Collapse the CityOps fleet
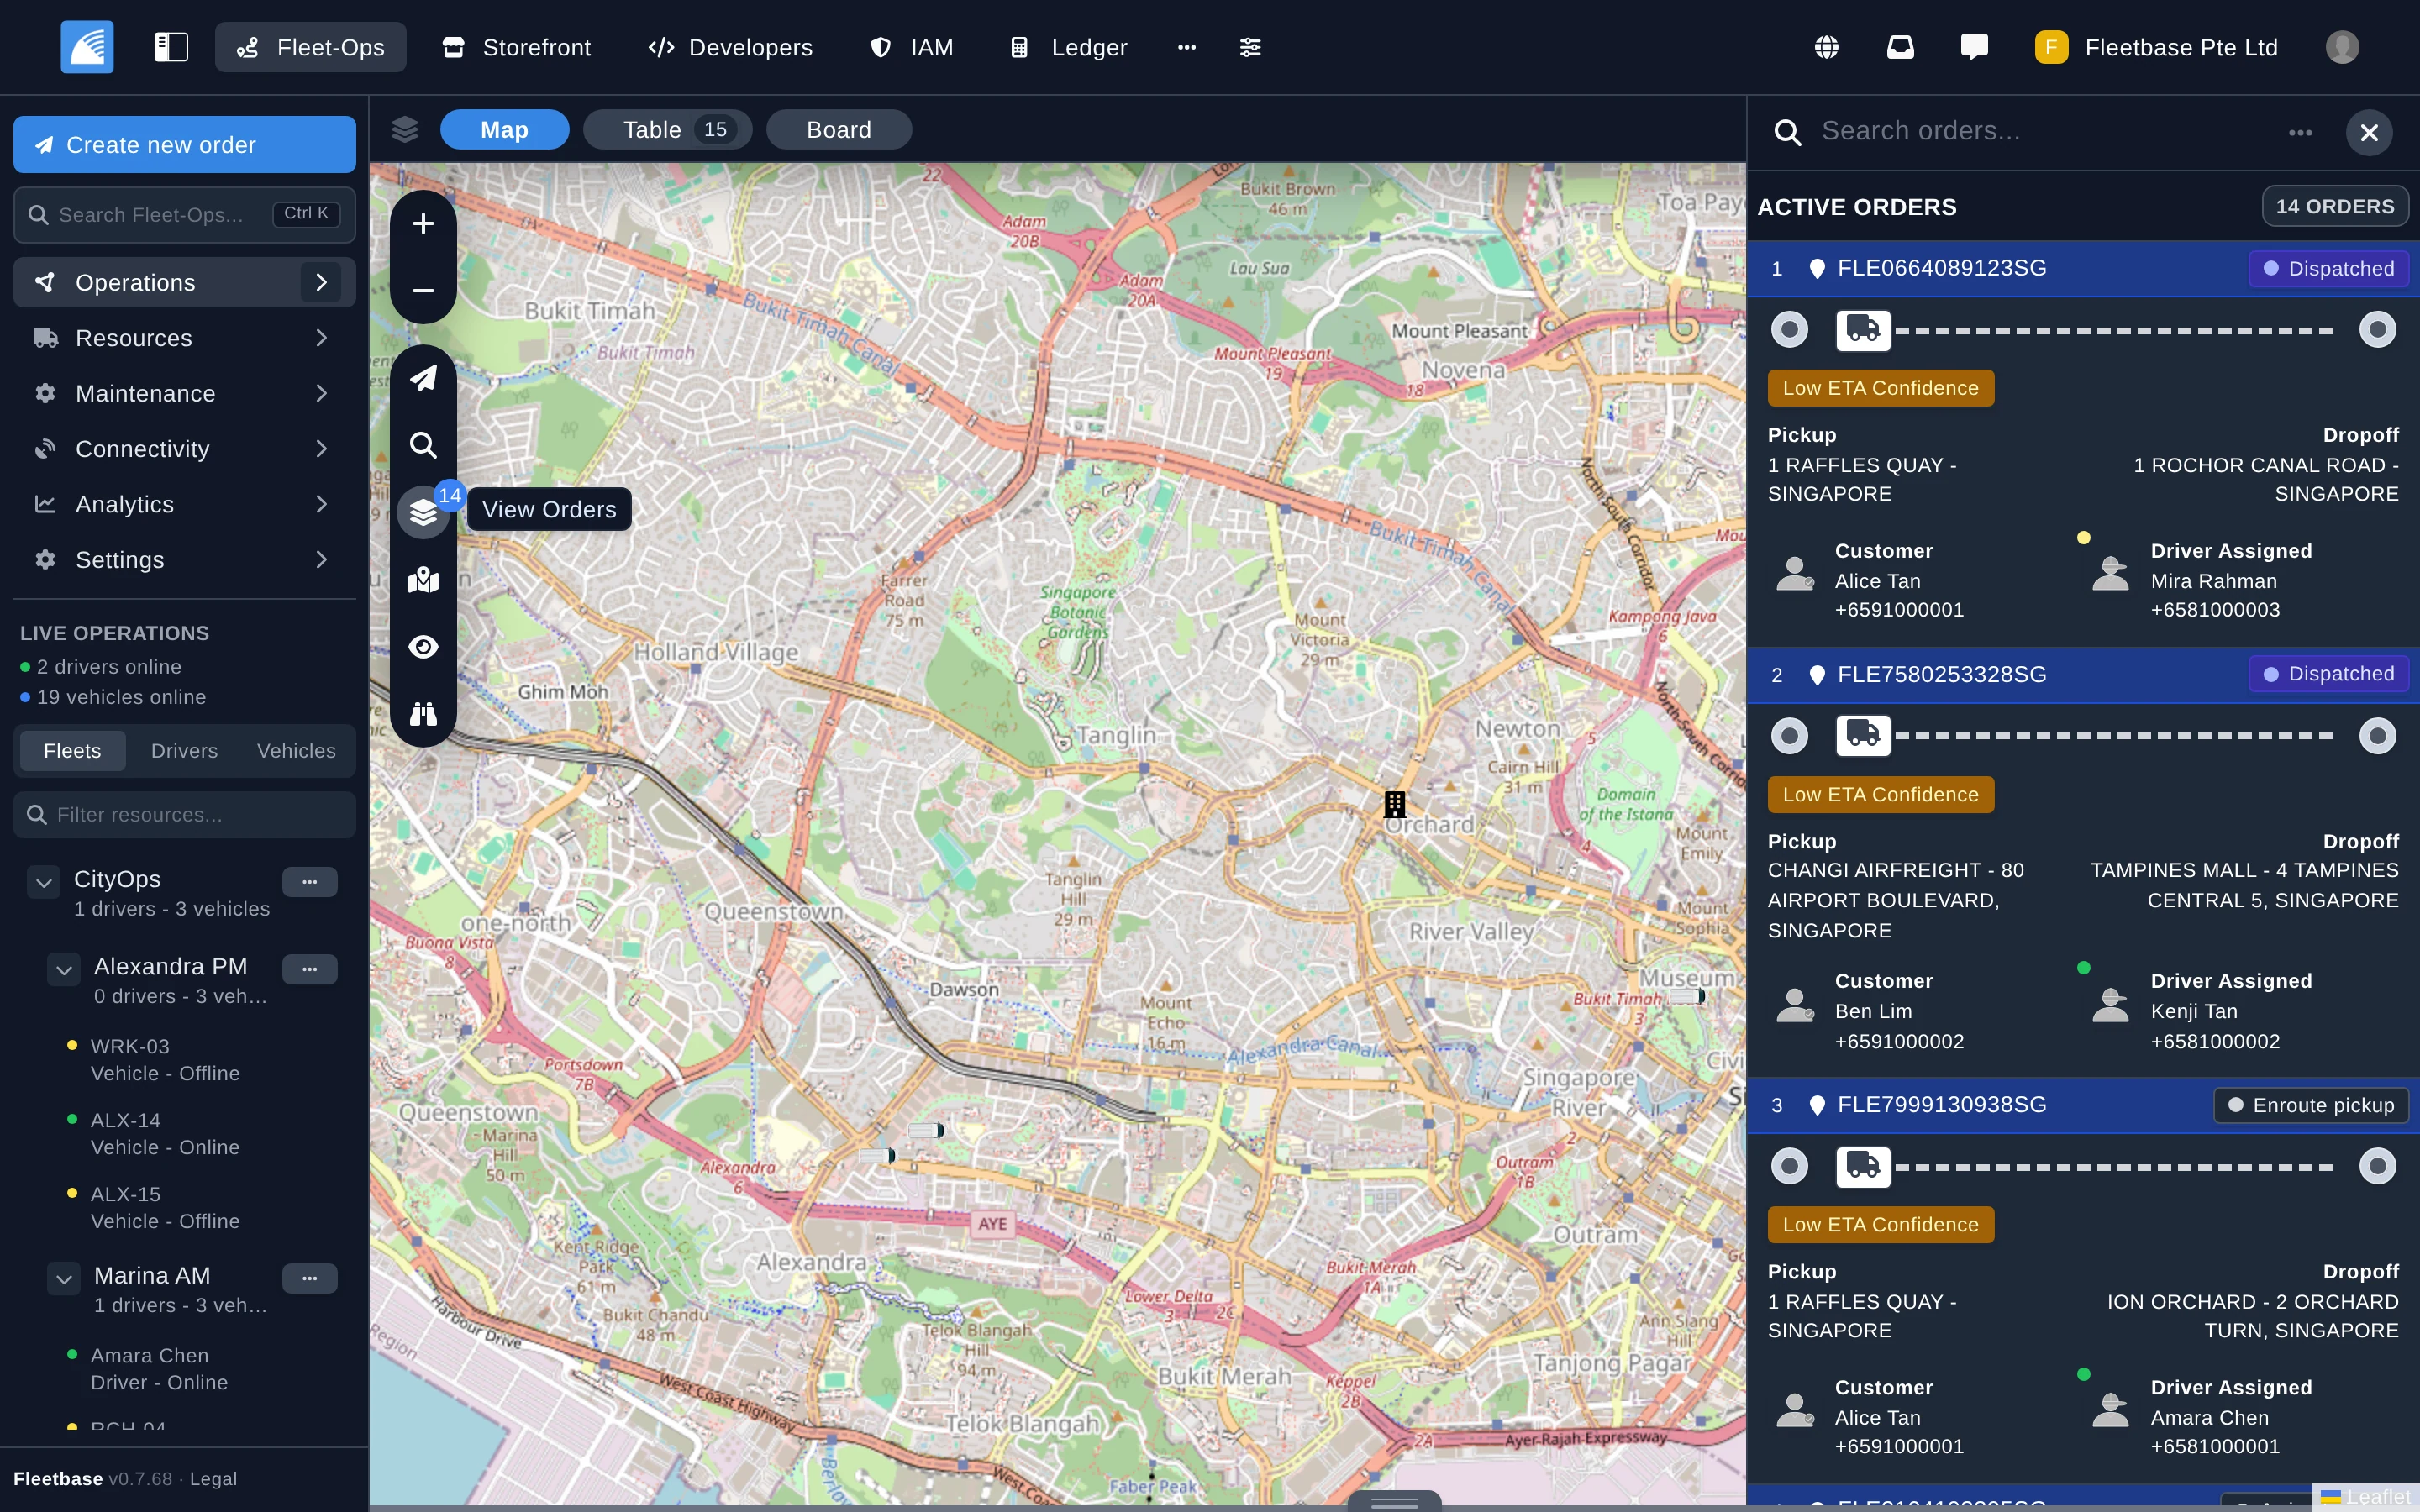 [x=43, y=882]
